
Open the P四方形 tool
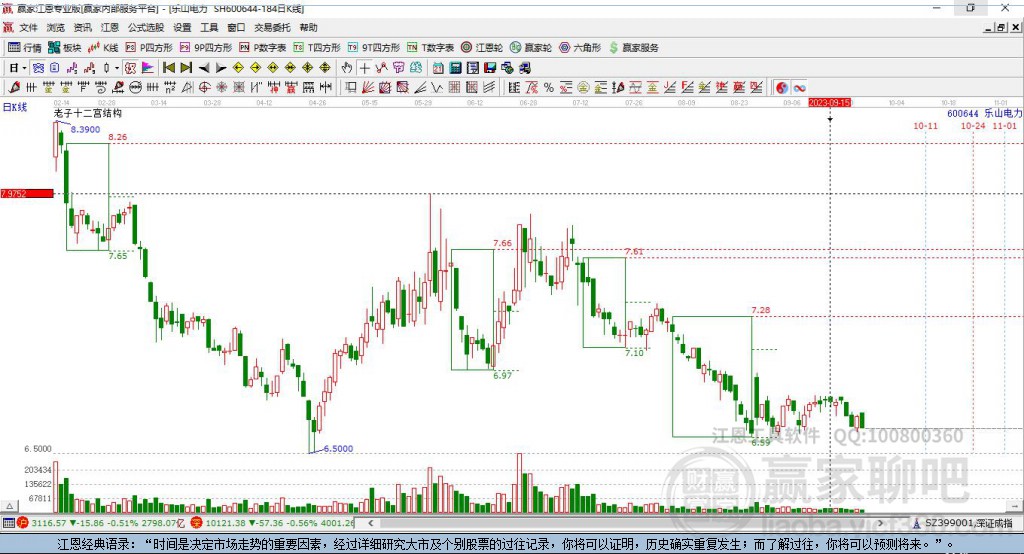coord(149,48)
